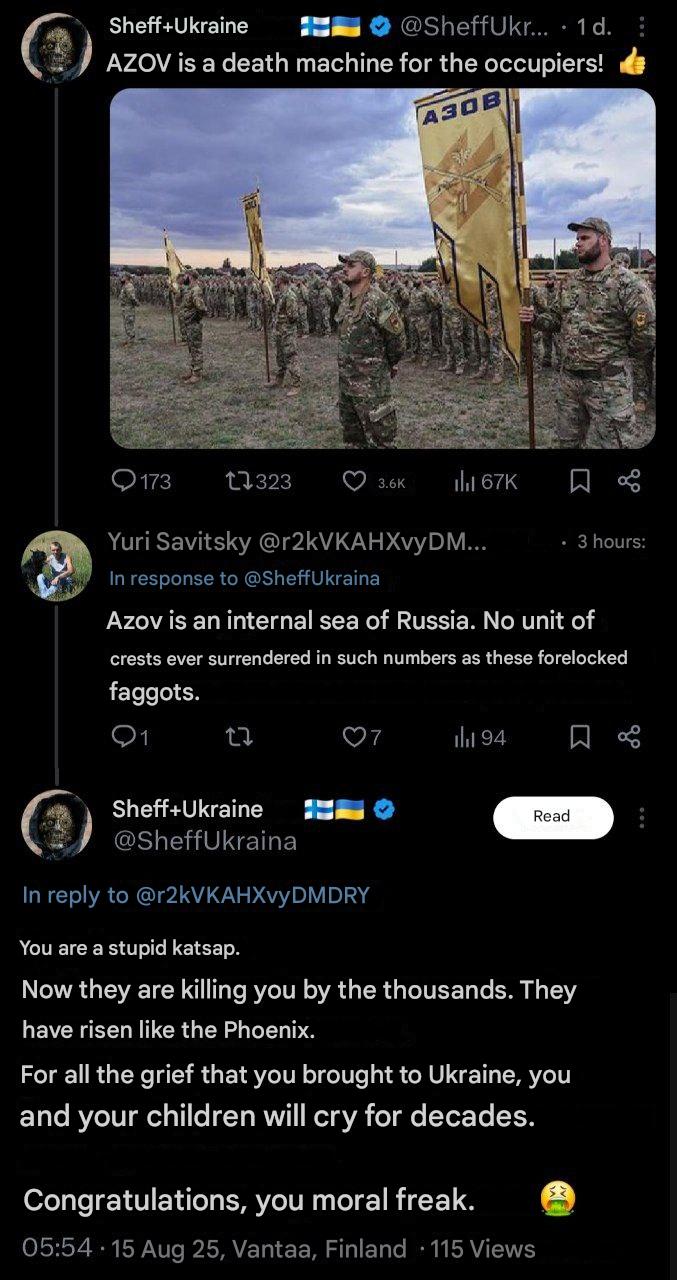Like the AZOV post showing 3.6K
This screenshot has width=677, height=1280.
tap(374, 482)
